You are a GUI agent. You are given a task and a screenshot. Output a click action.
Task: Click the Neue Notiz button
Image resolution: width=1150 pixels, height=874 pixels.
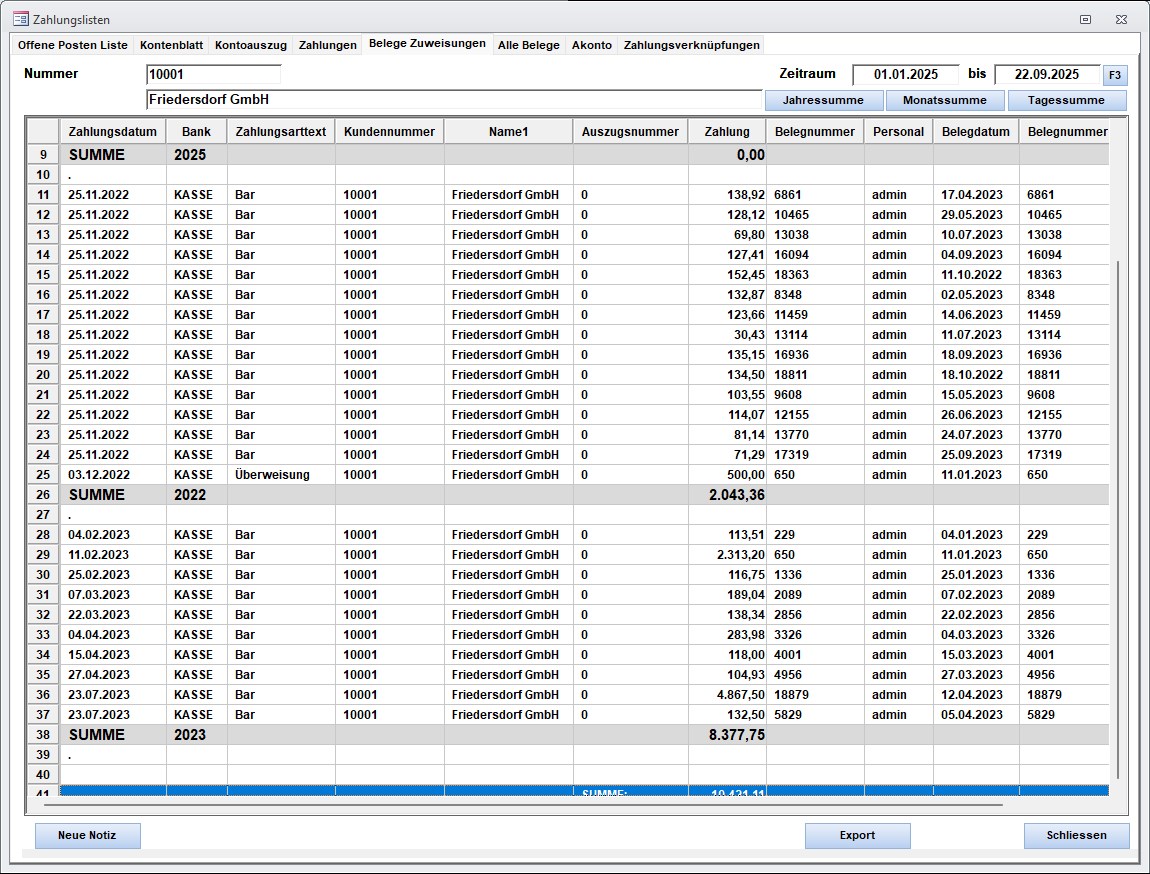pyautogui.click(x=88, y=835)
